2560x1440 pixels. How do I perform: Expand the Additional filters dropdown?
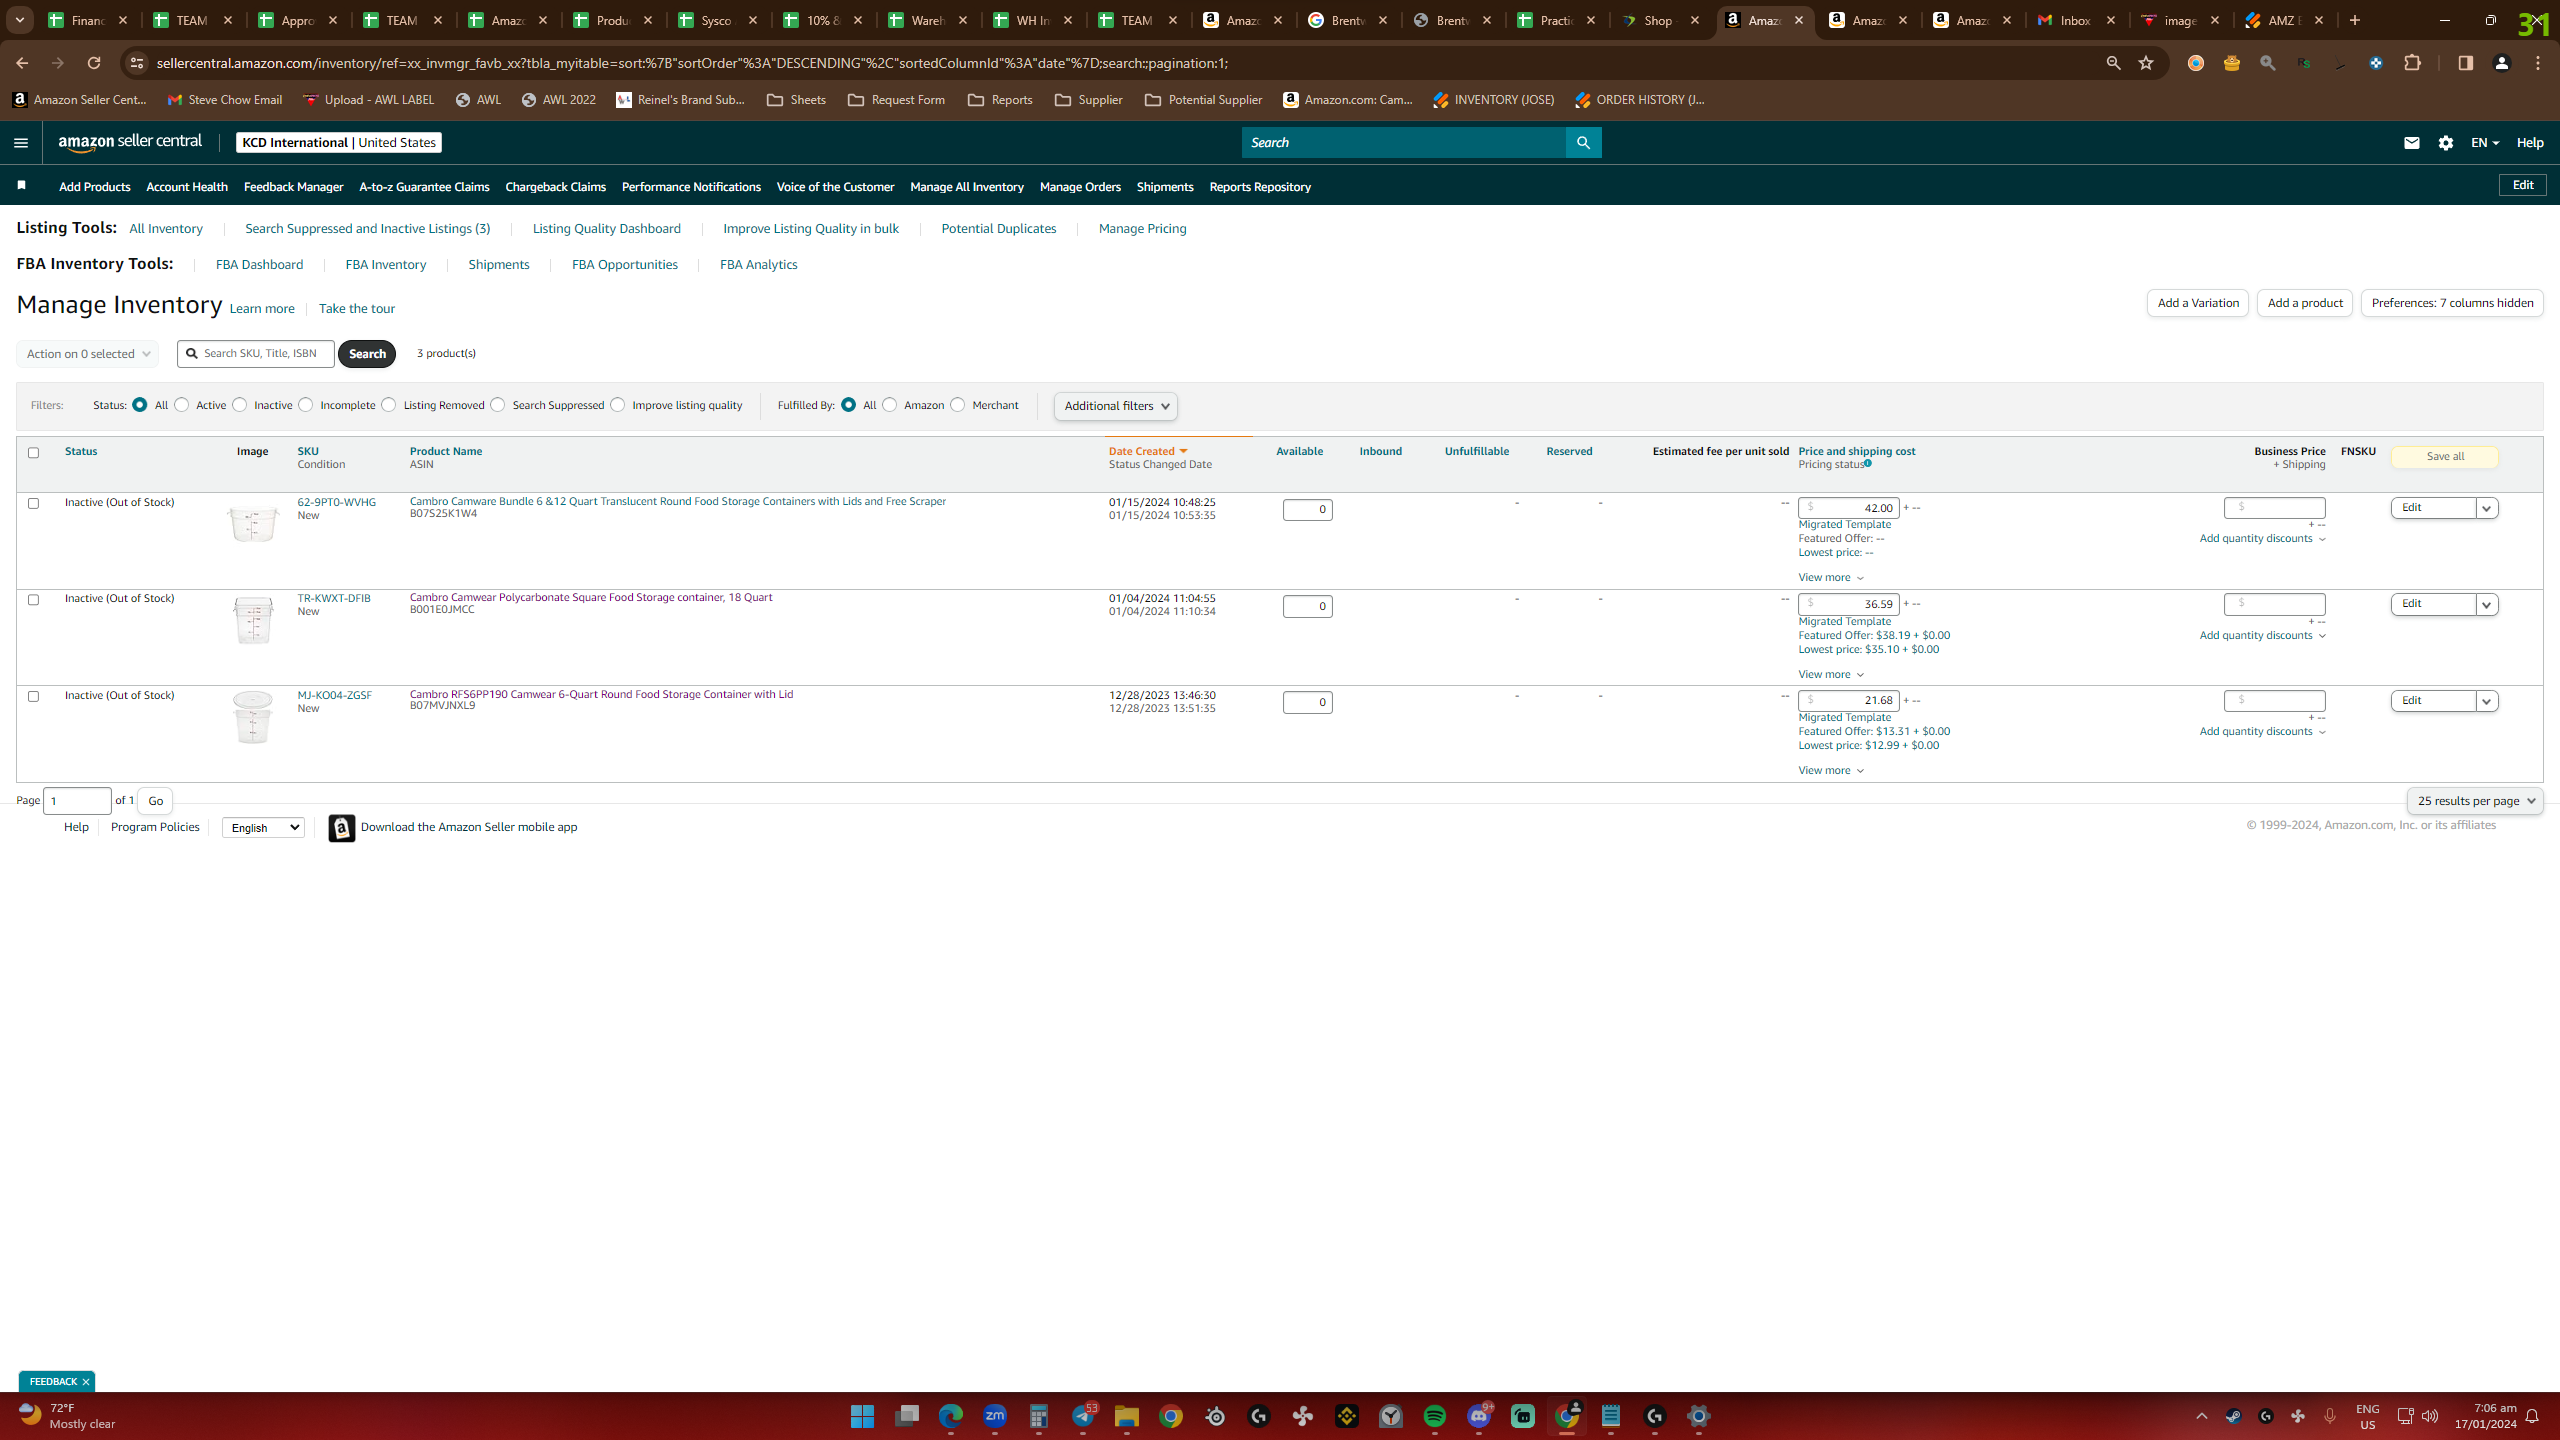click(1116, 406)
